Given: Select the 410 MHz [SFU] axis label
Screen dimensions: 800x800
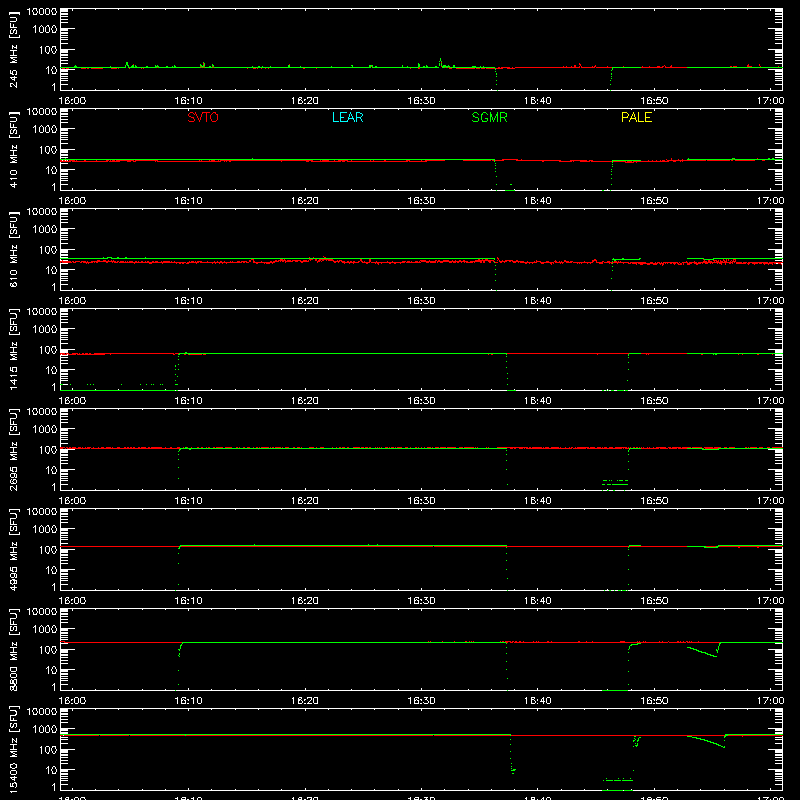Looking at the screenshot, I should point(13,149).
